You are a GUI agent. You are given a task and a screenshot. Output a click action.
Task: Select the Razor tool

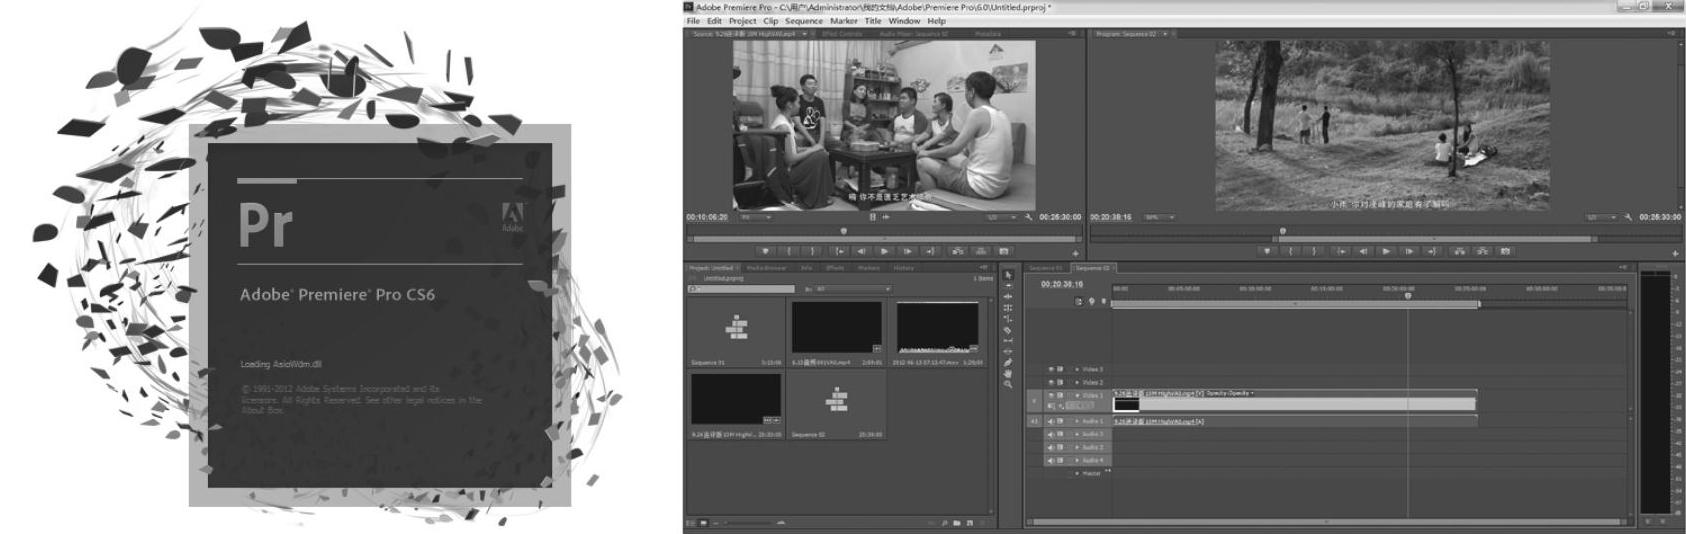point(1008,330)
